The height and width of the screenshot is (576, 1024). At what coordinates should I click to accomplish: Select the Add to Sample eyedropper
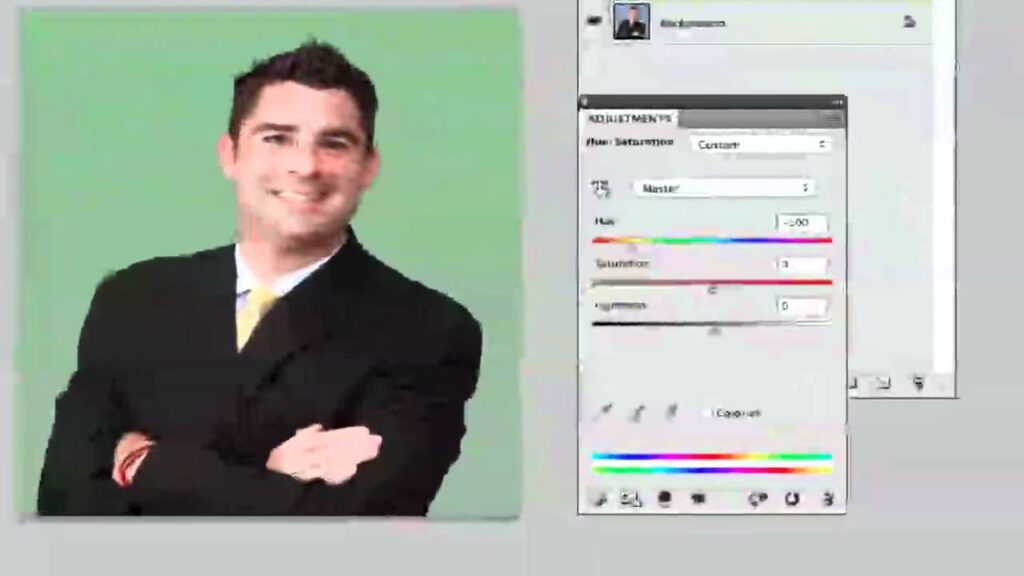click(x=639, y=412)
